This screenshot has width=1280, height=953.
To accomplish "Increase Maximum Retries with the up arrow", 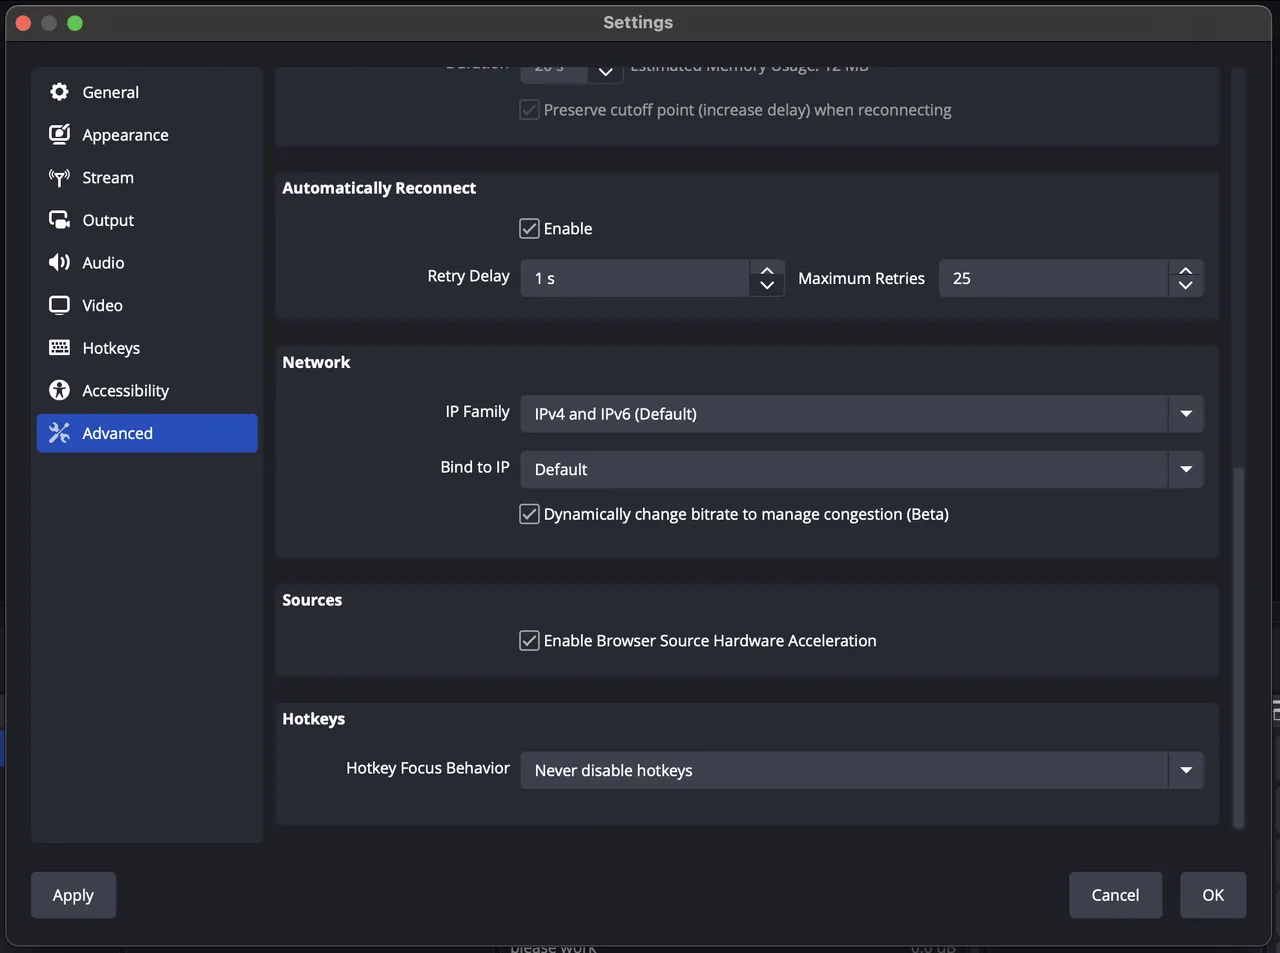I will [x=1185, y=270].
